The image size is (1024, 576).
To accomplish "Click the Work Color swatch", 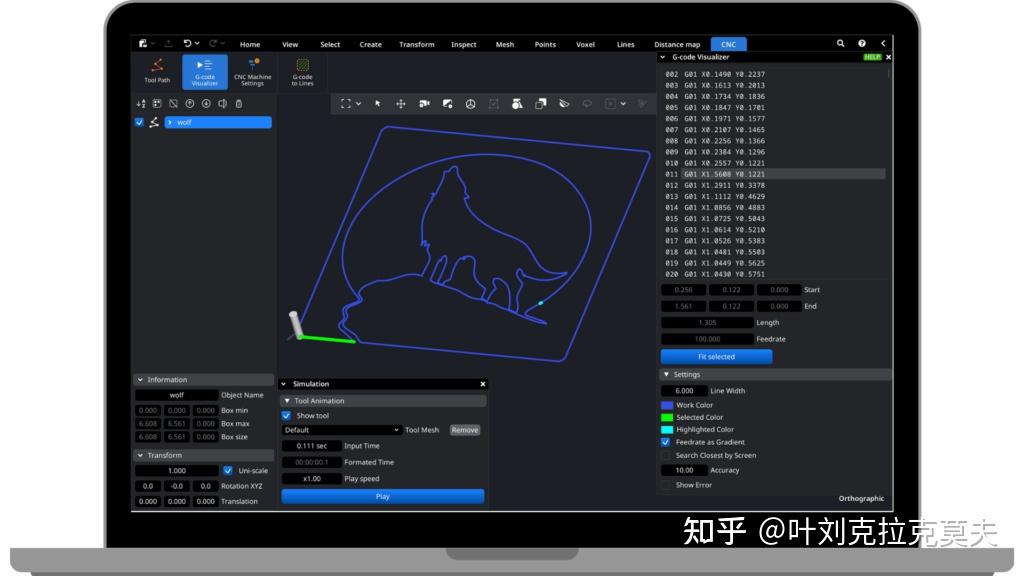I will pos(667,405).
